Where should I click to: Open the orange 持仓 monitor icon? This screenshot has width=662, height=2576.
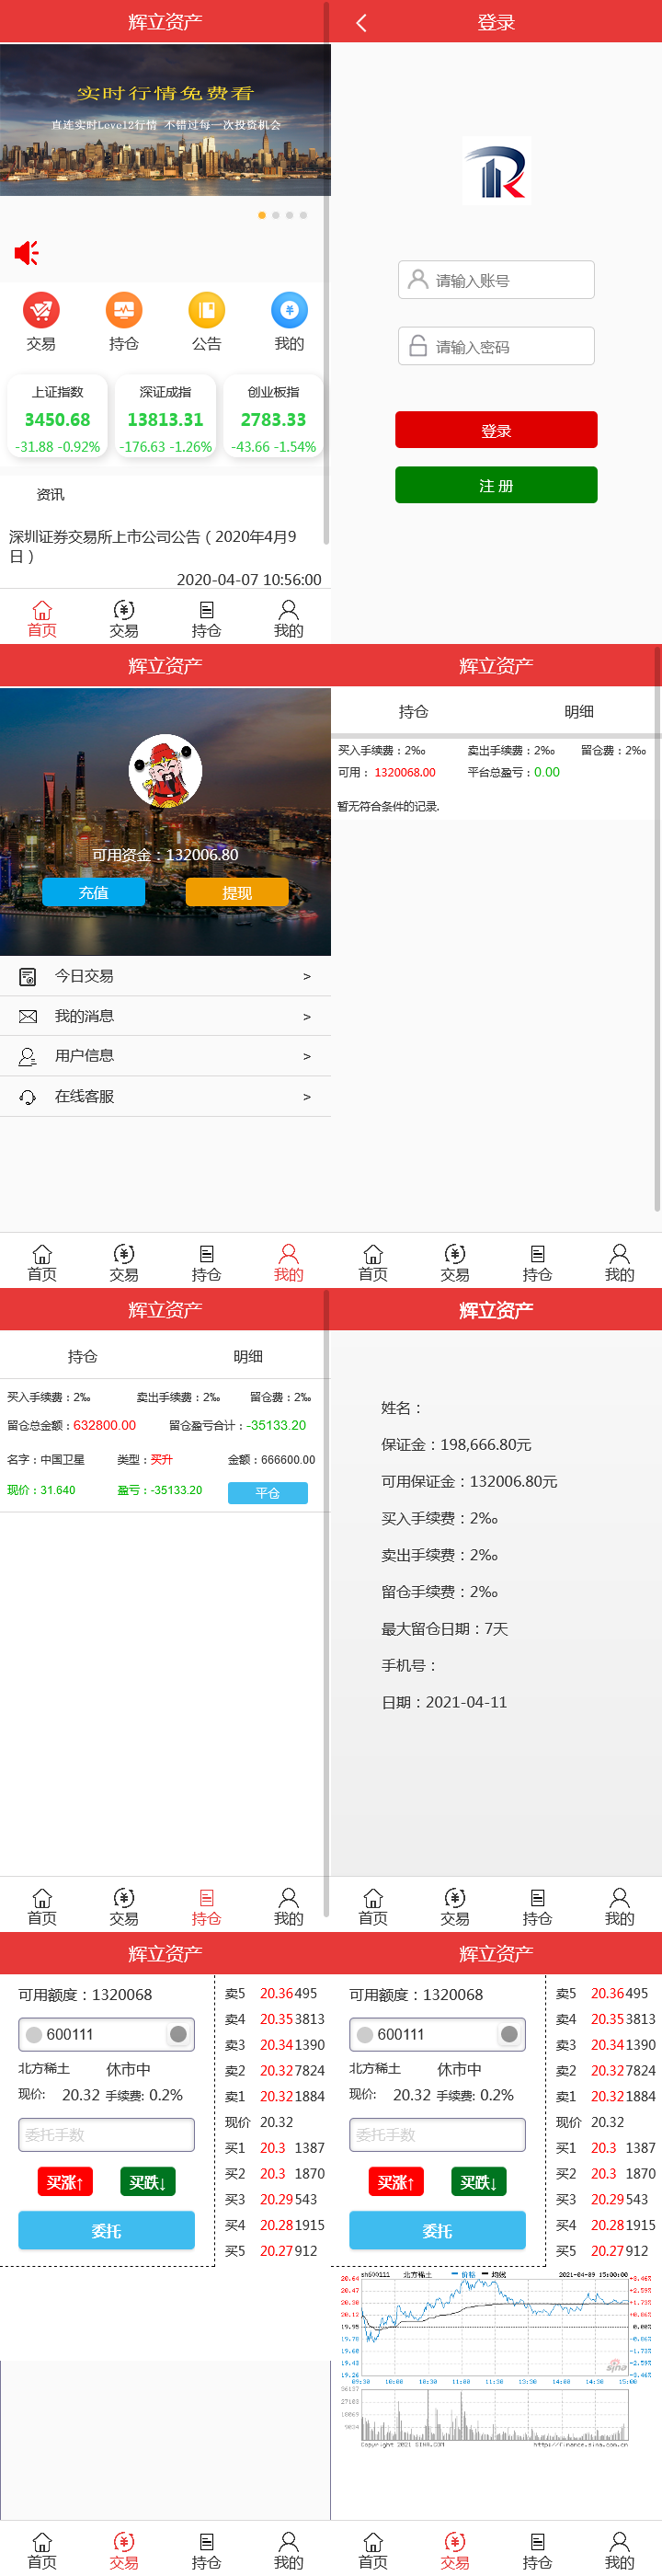tap(124, 311)
